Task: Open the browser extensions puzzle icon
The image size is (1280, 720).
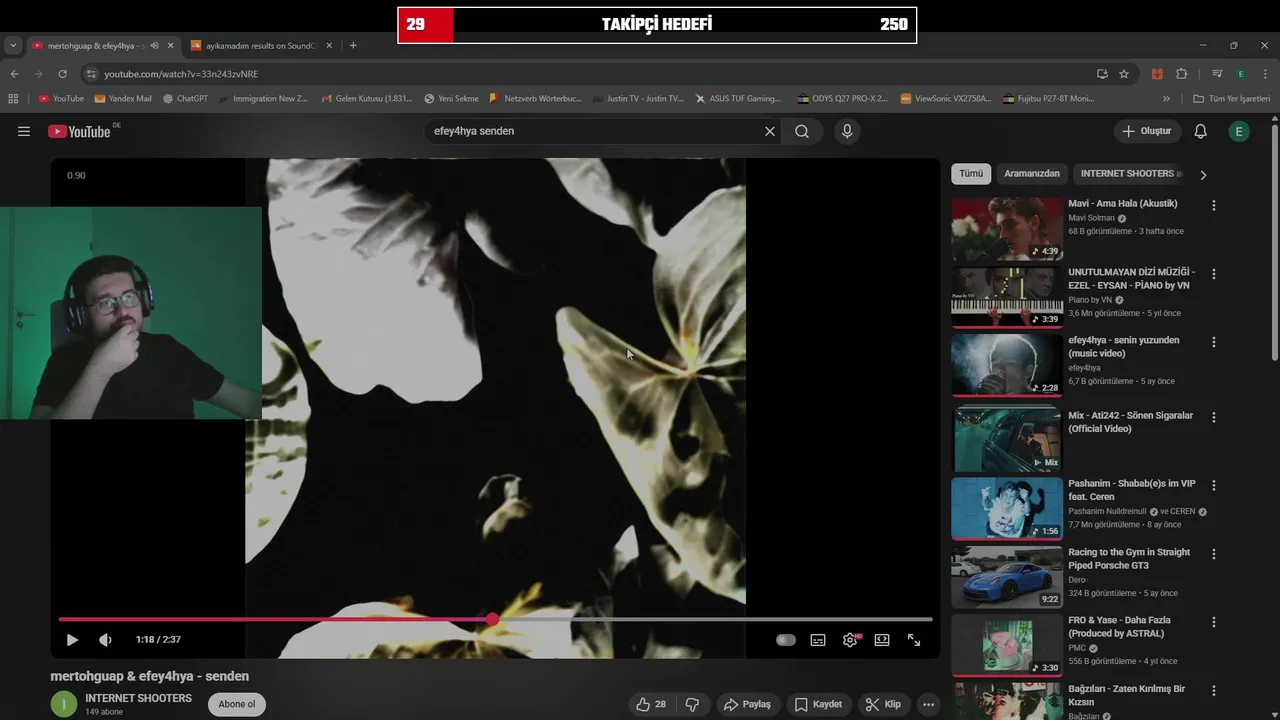Action: point(1181,74)
